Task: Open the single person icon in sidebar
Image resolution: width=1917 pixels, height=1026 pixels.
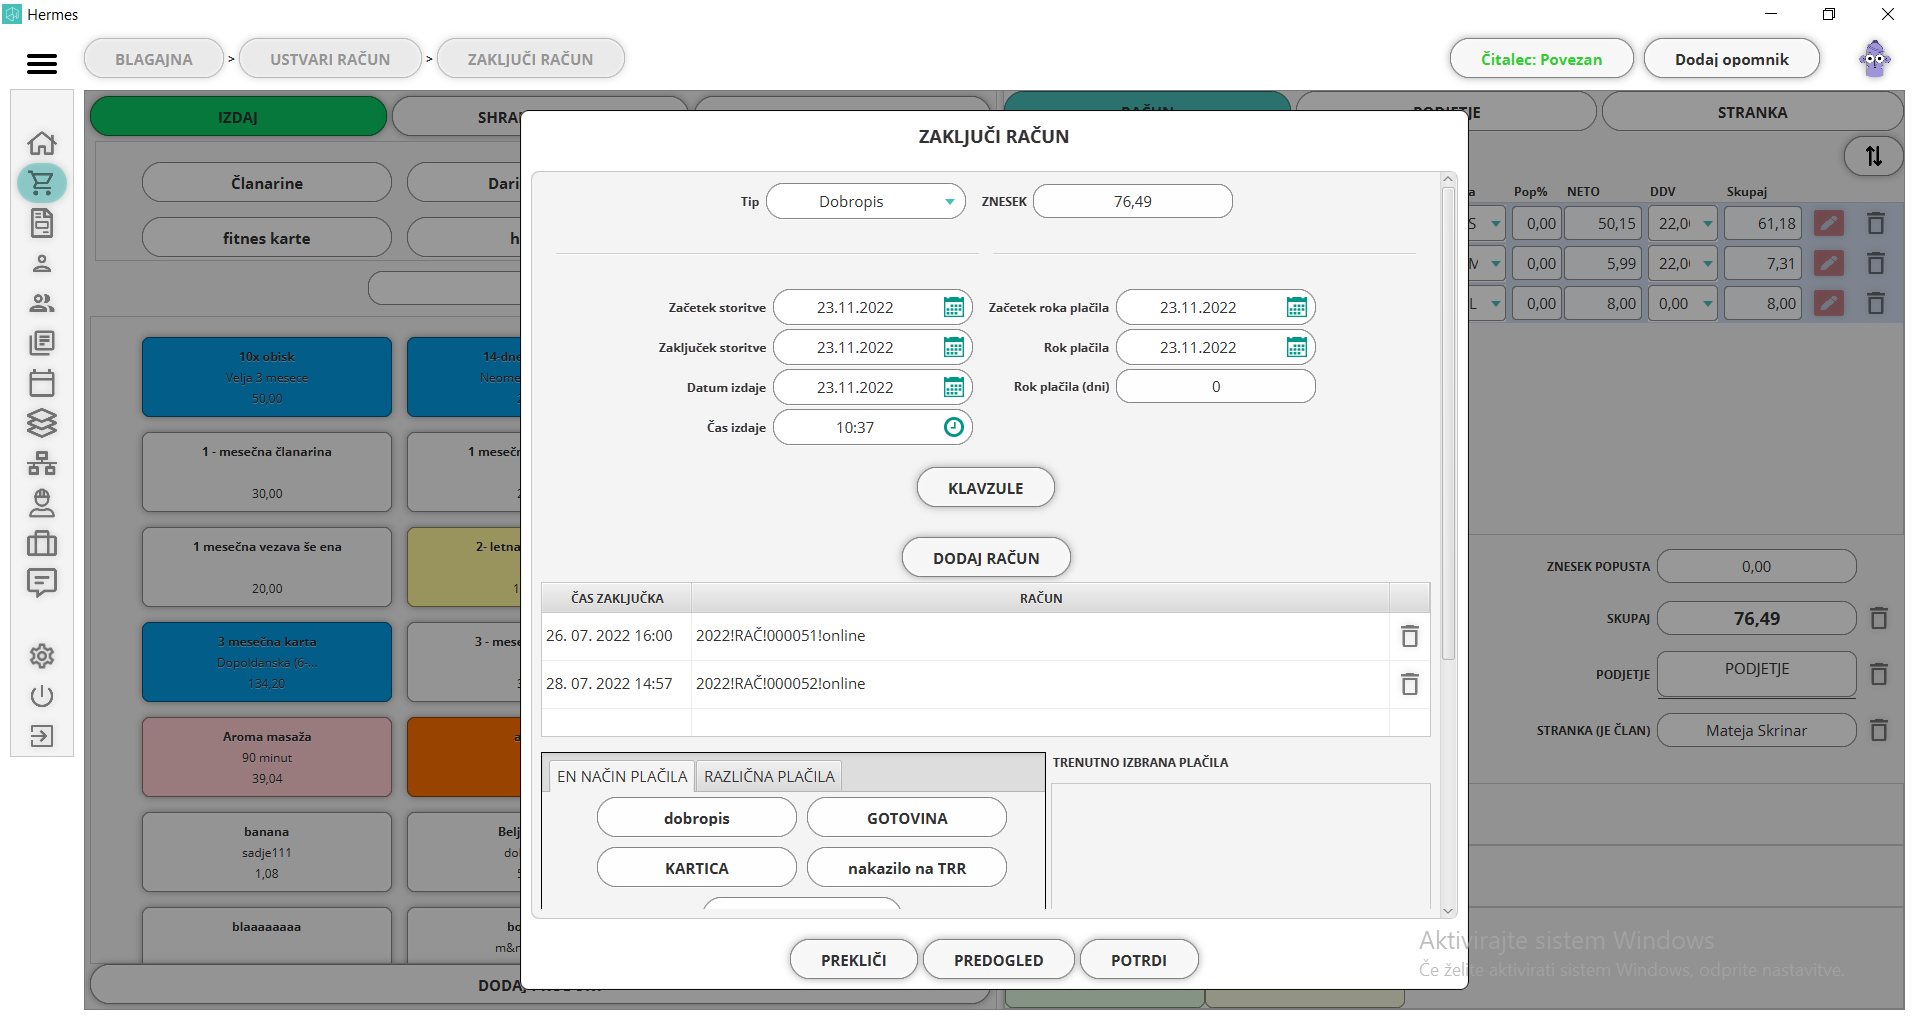Action: 42,263
